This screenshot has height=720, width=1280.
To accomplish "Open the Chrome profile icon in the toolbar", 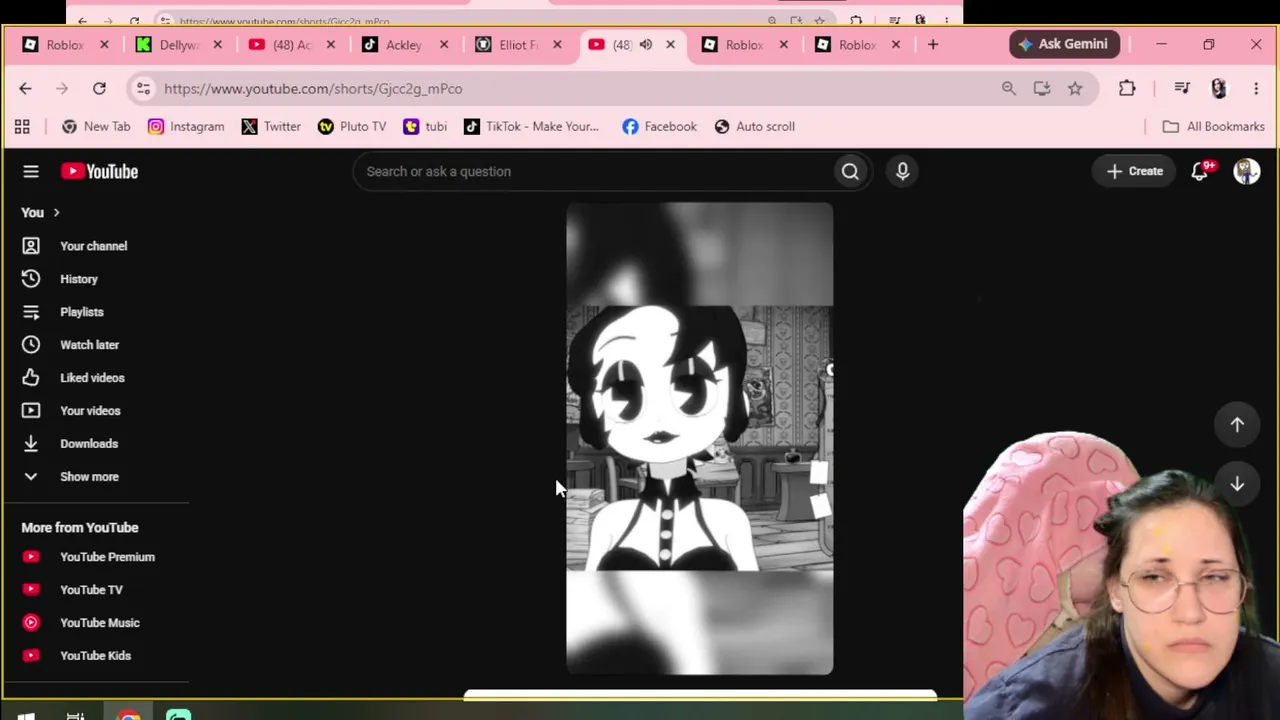I will tap(1218, 89).
